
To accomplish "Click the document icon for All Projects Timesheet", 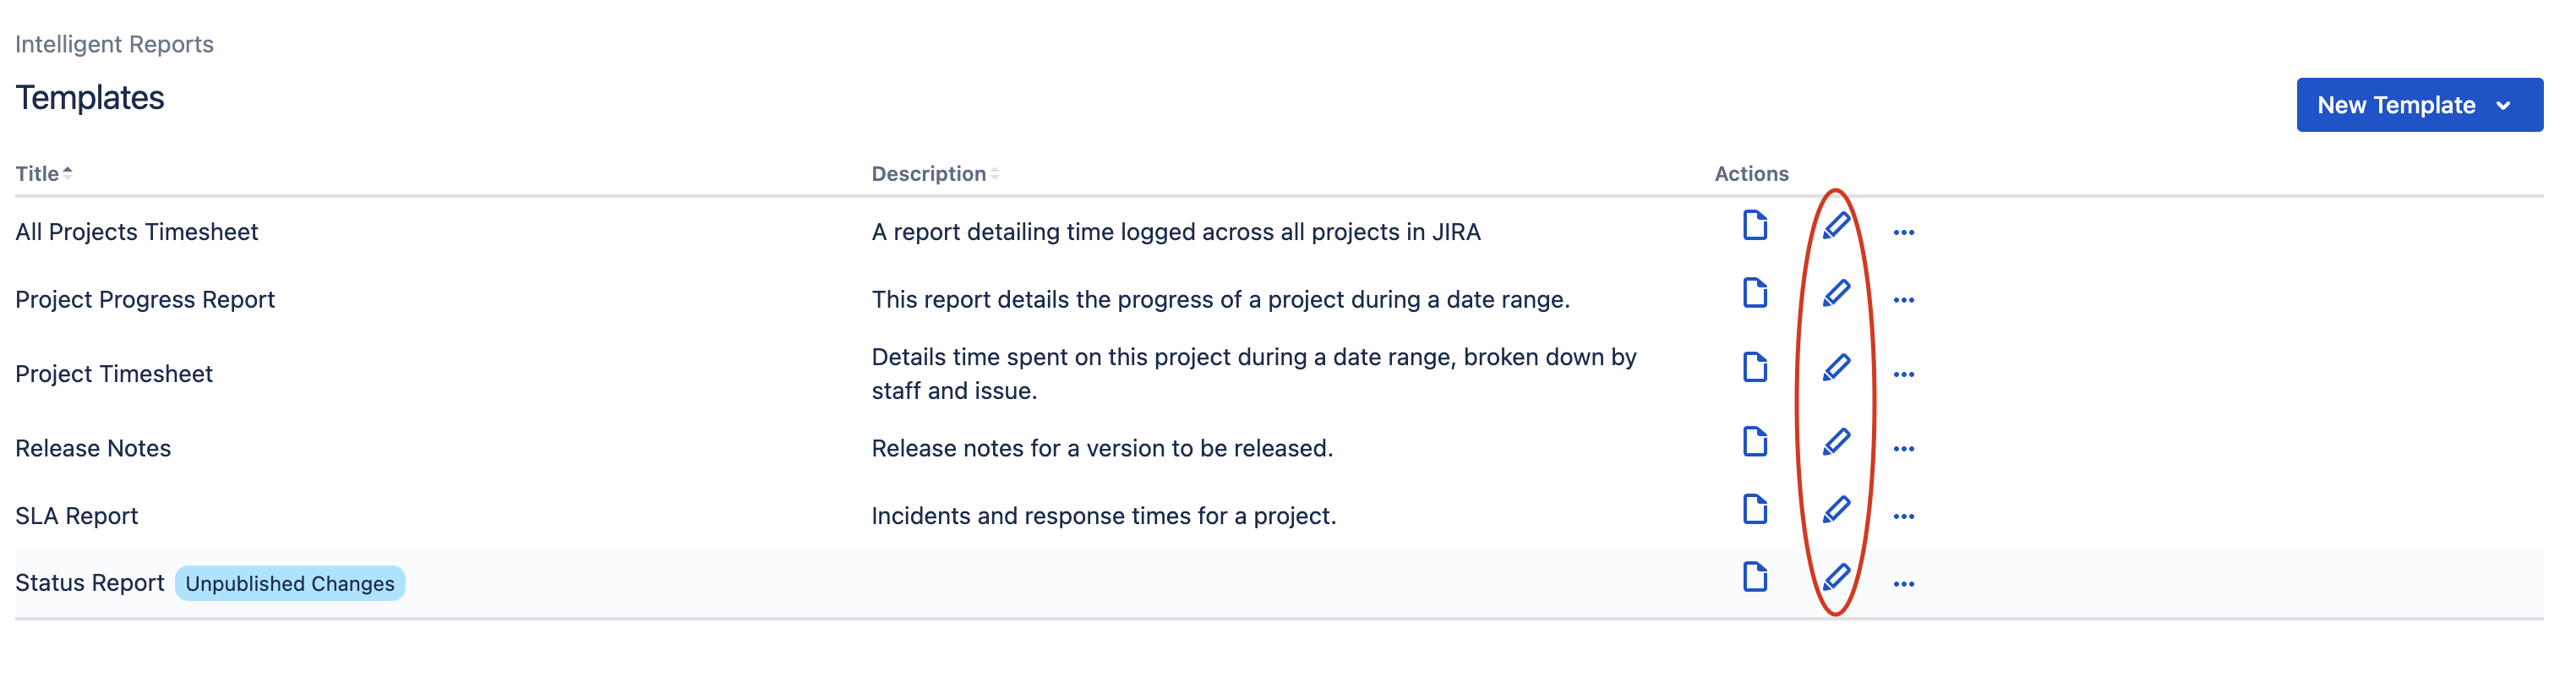I will point(1754,226).
